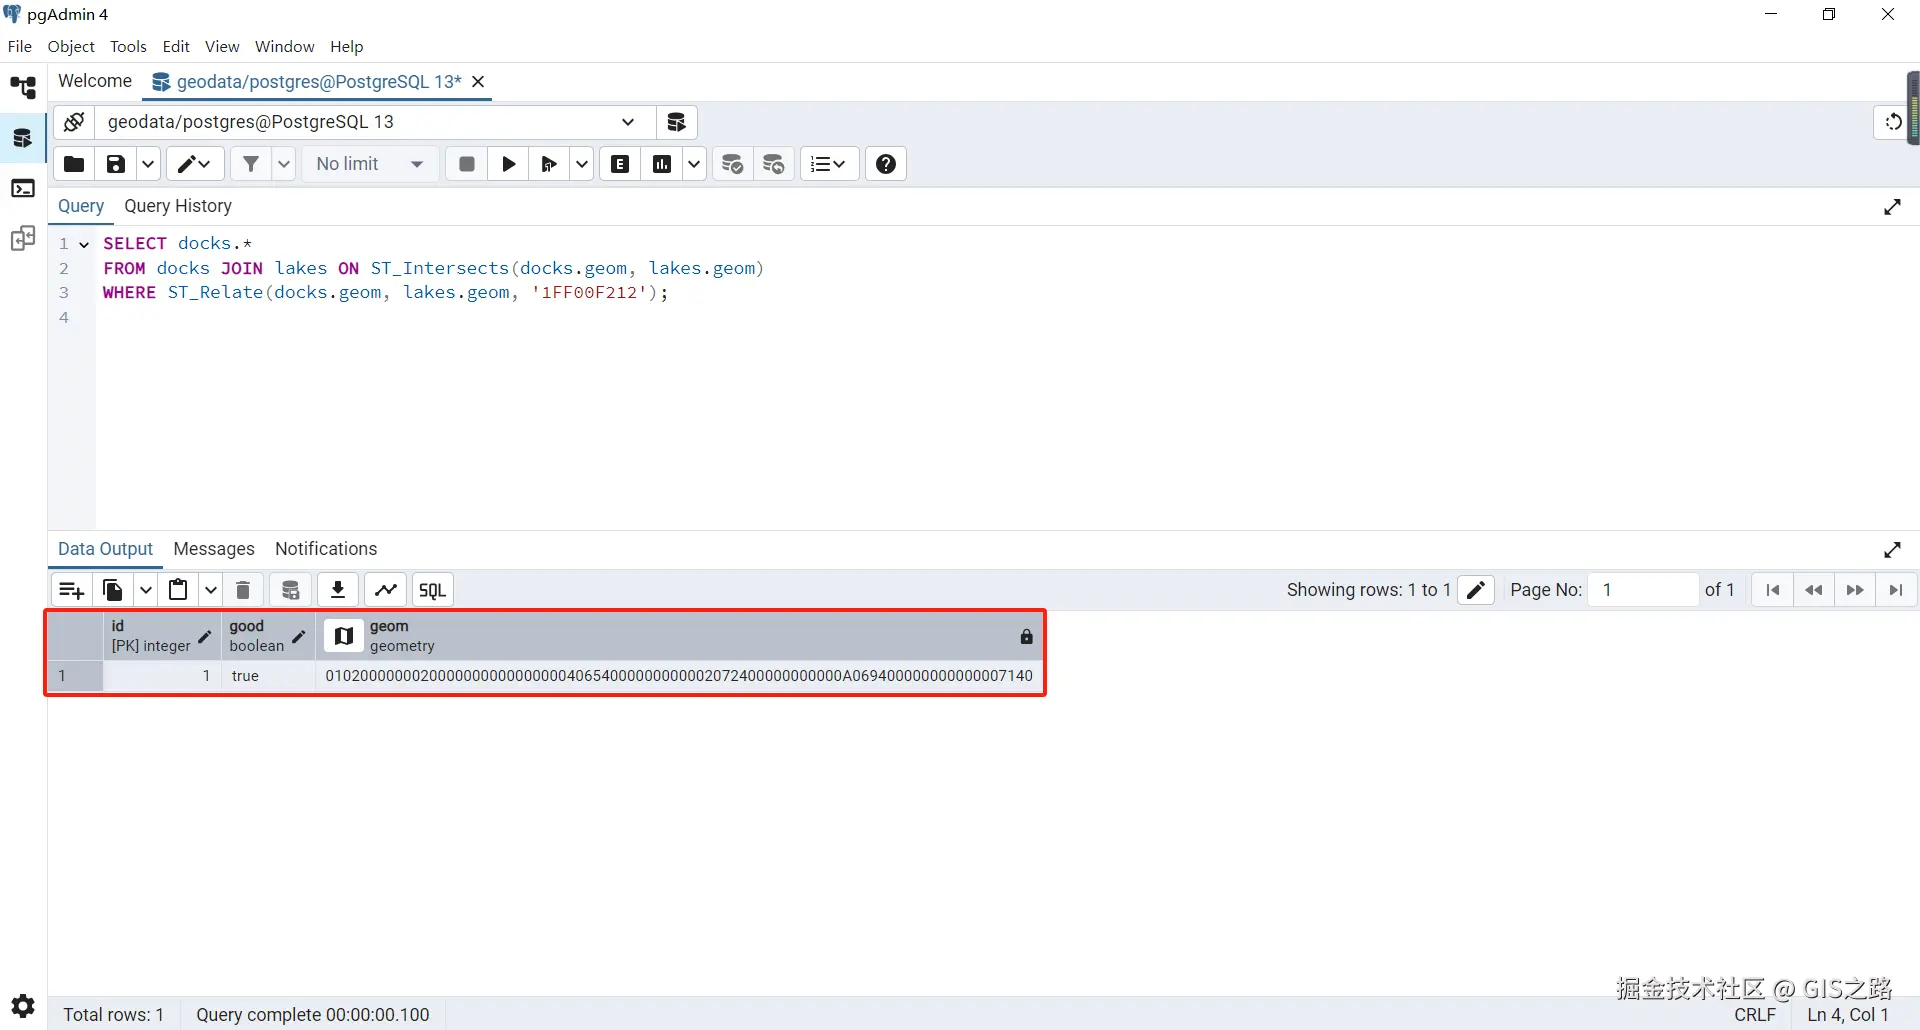Open the query tool help
Viewport: 1920px width, 1030px height.
(x=886, y=164)
